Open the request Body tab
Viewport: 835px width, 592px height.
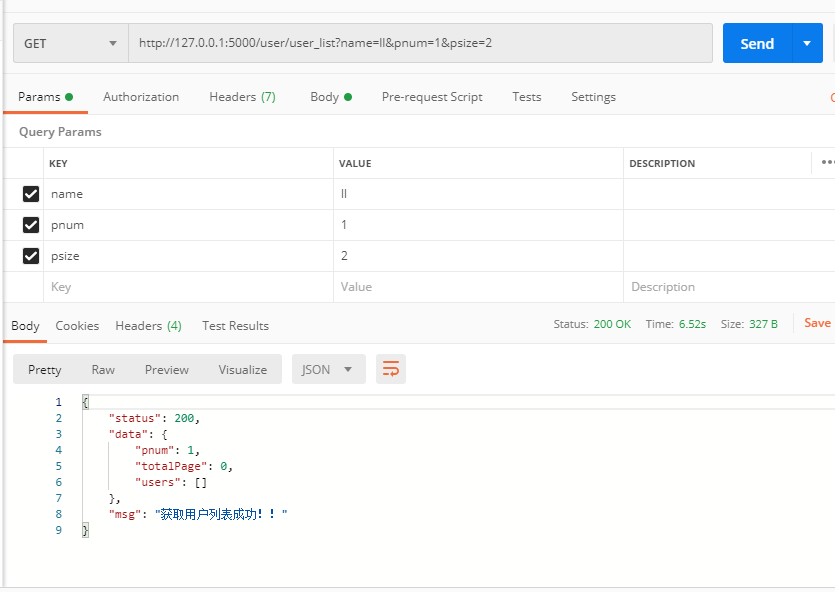[331, 97]
